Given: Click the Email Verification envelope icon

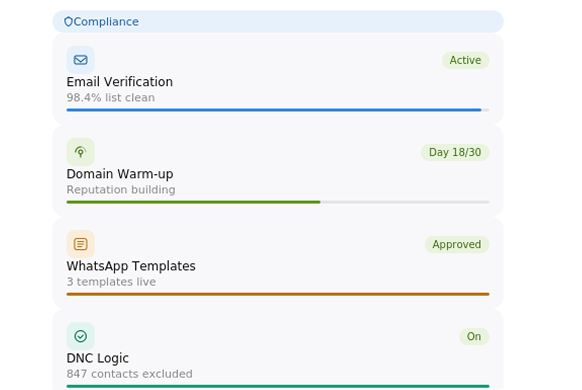Looking at the screenshot, I should coord(81,60).
